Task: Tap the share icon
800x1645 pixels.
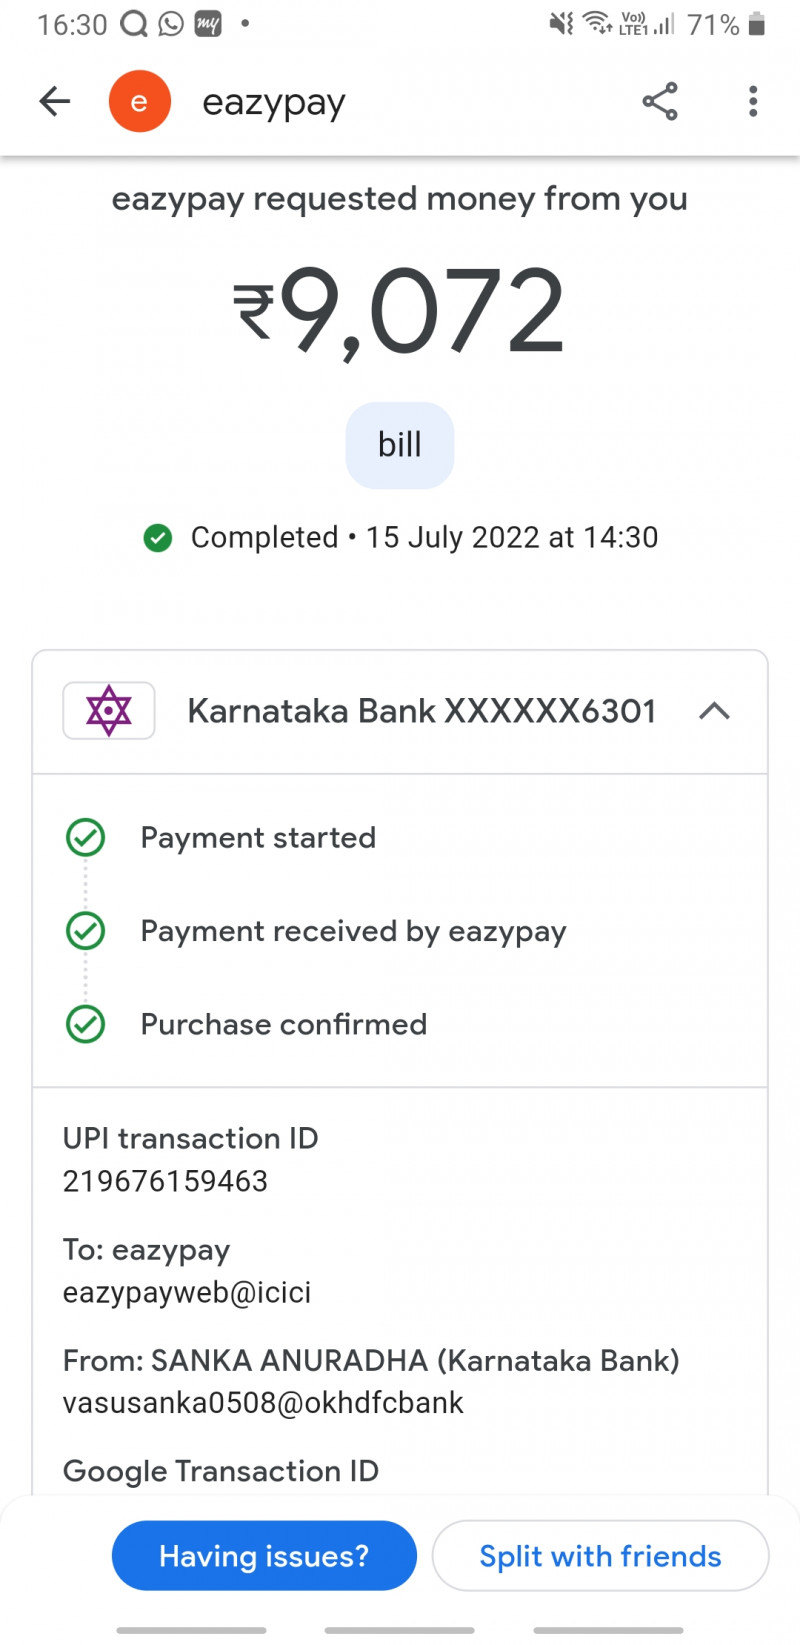Action: pos(660,101)
